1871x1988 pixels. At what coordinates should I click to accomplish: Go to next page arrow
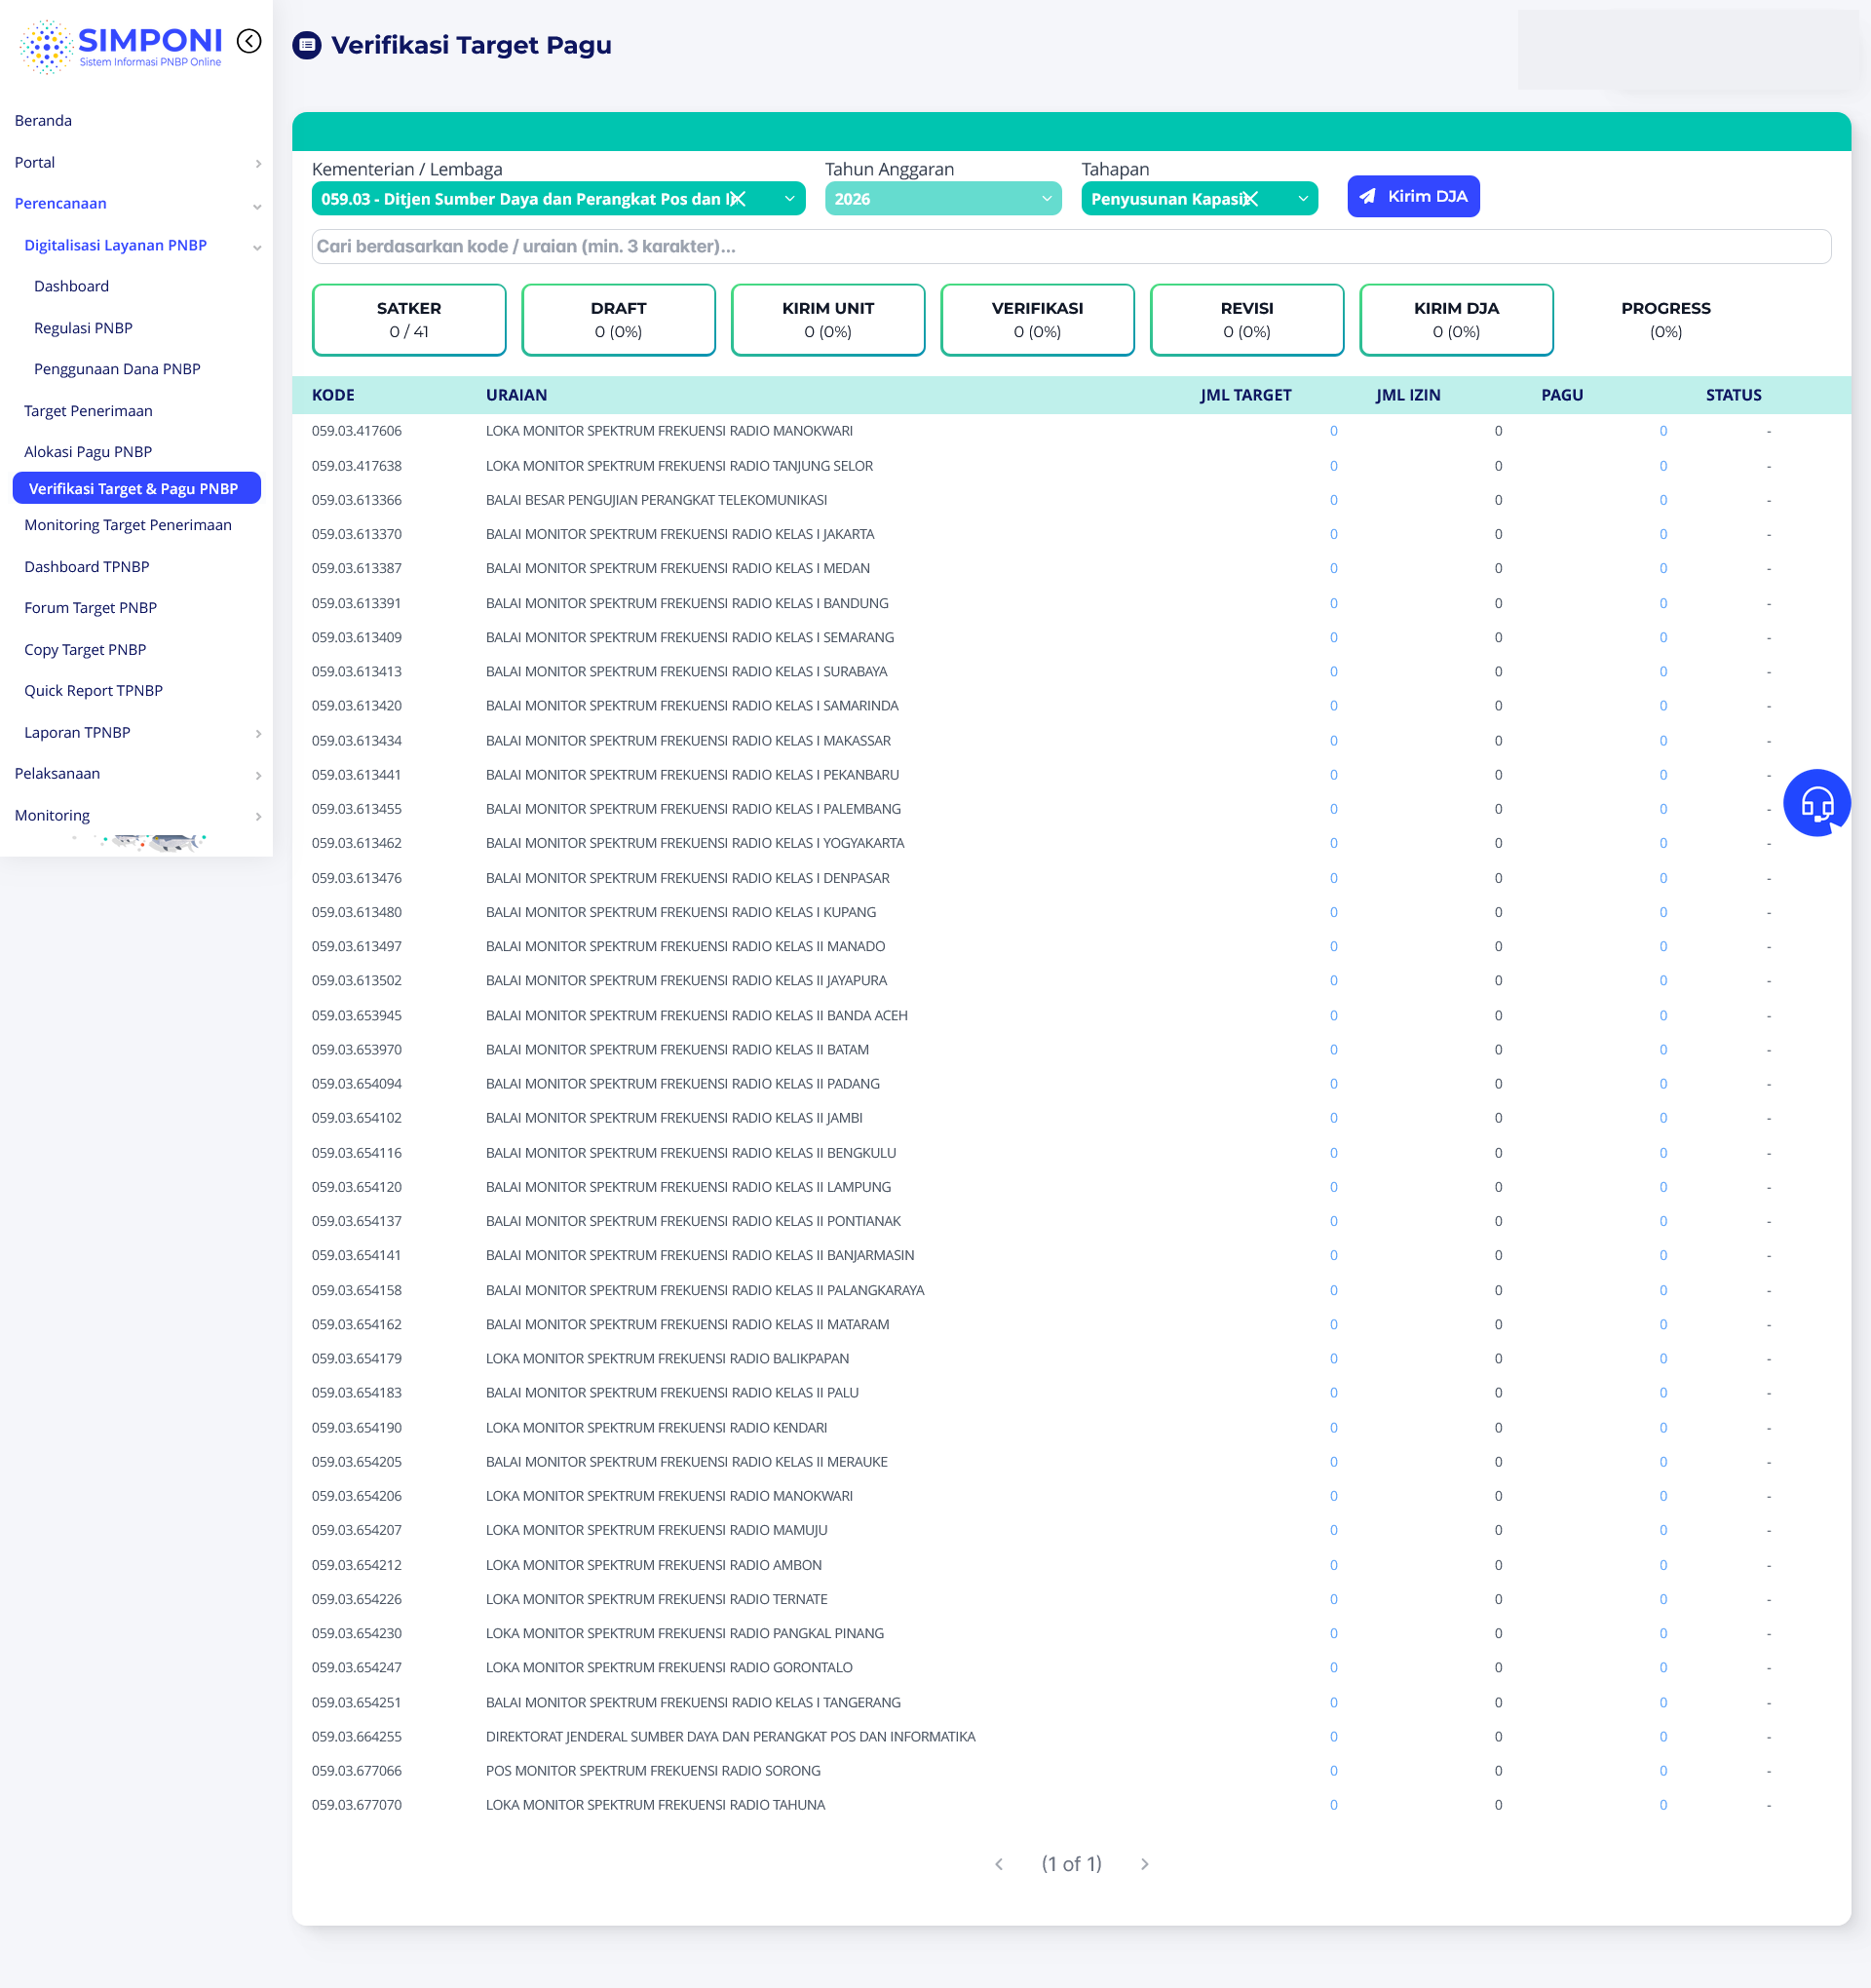[1144, 1864]
